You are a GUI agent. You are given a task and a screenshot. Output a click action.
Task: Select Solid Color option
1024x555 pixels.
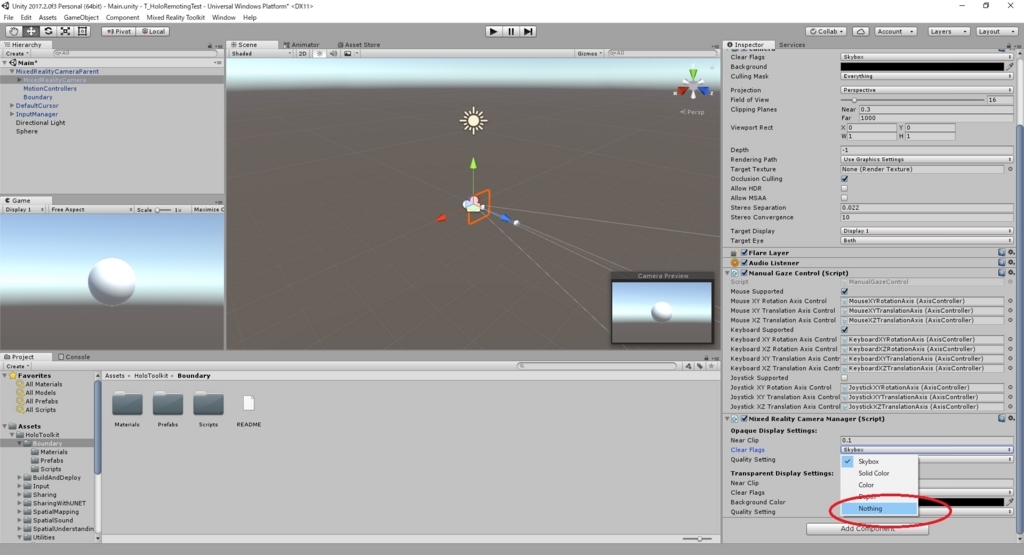pyautogui.click(x=879, y=473)
